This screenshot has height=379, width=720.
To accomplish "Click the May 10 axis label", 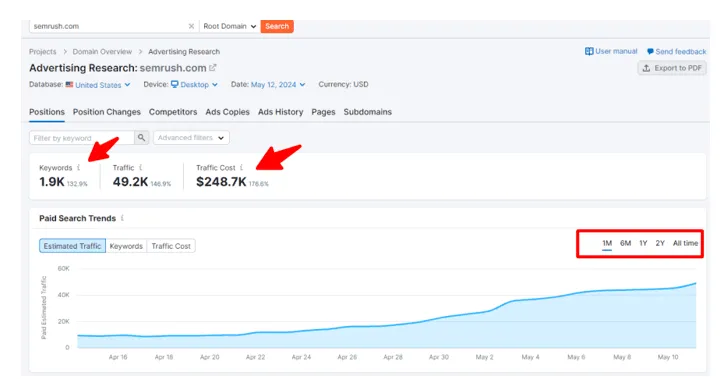I will coord(668,357).
